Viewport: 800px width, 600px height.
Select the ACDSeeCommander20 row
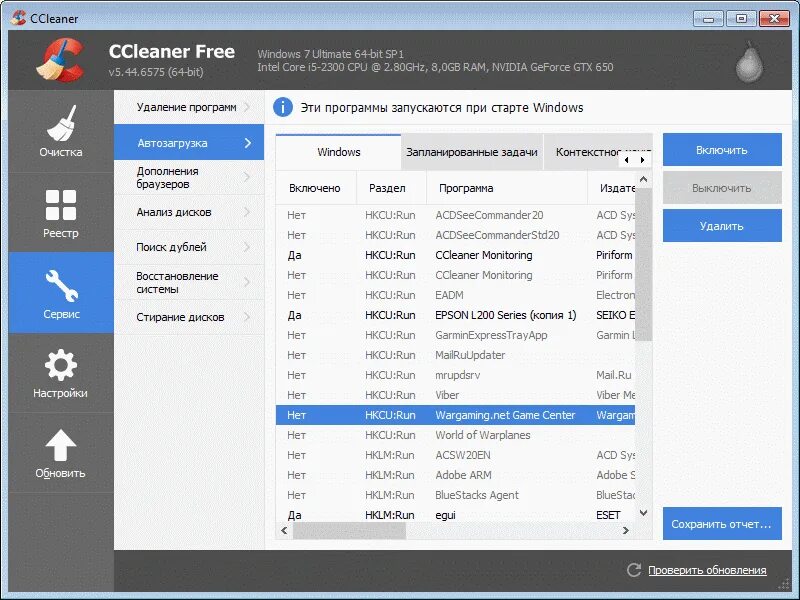tap(456, 215)
